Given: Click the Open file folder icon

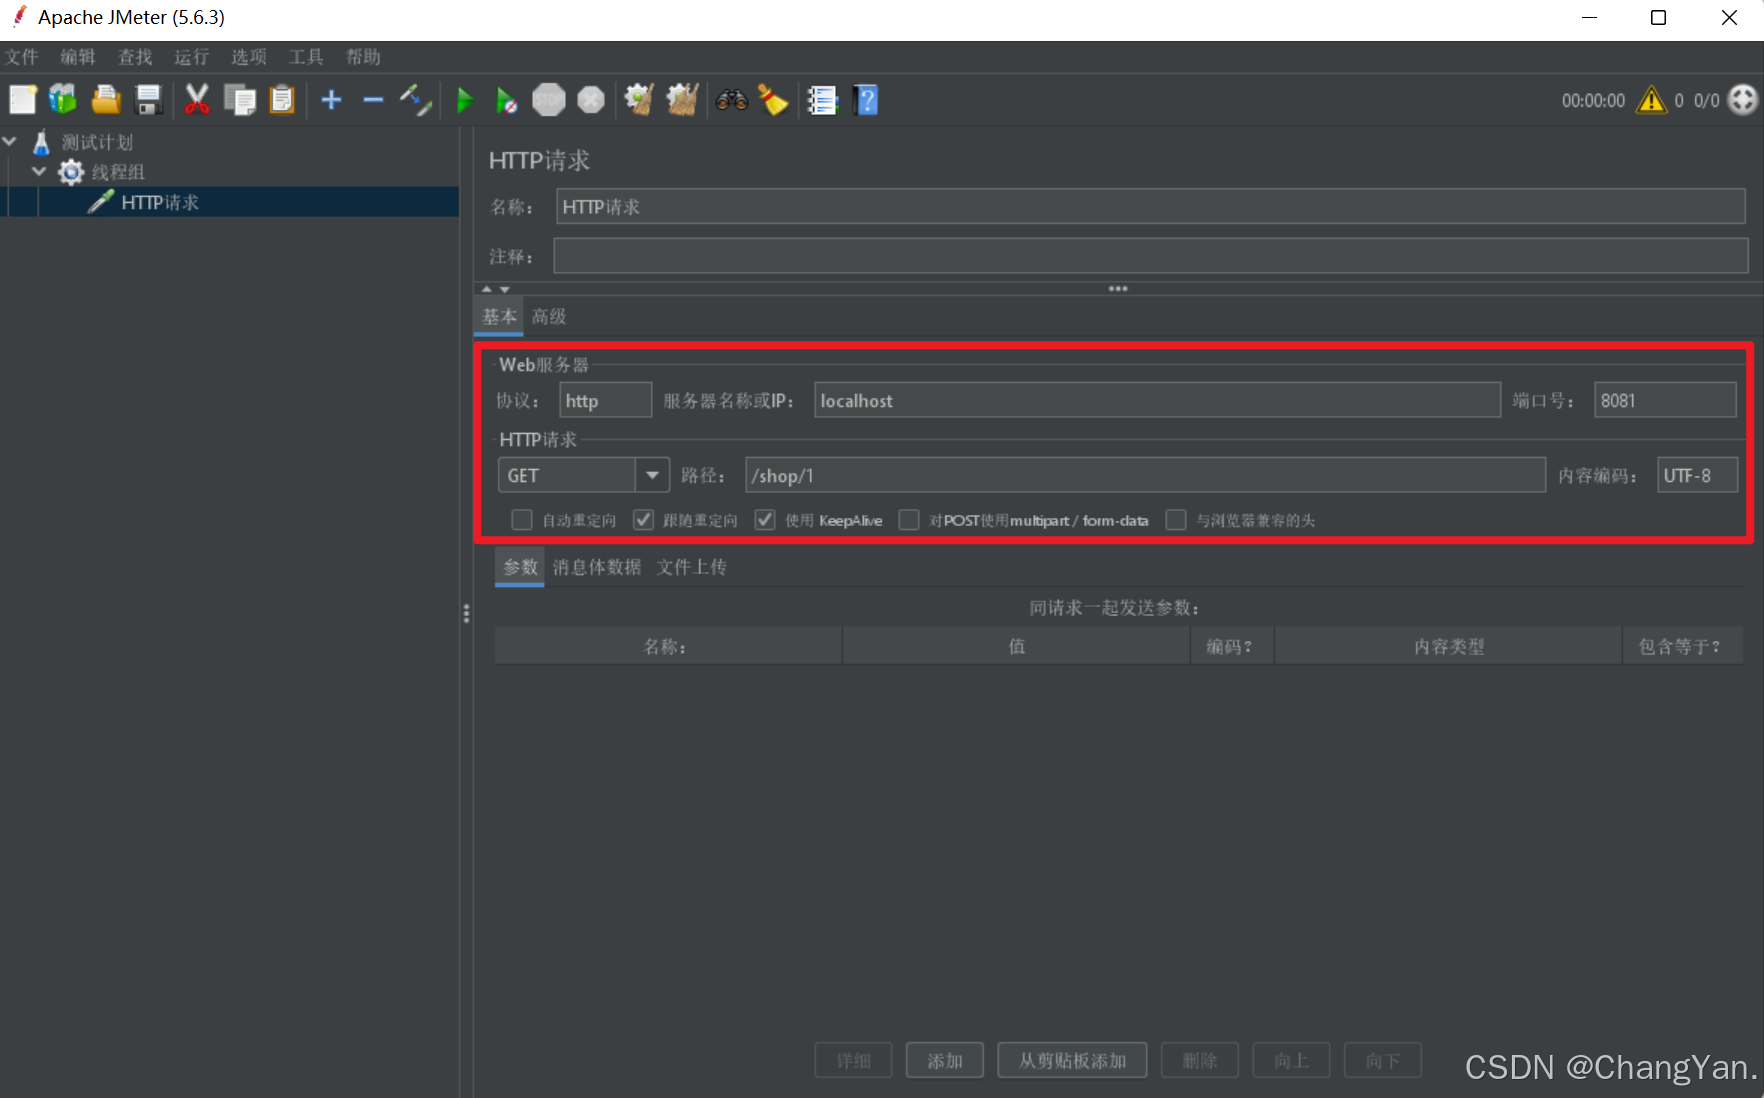Looking at the screenshot, I should pyautogui.click(x=106, y=100).
